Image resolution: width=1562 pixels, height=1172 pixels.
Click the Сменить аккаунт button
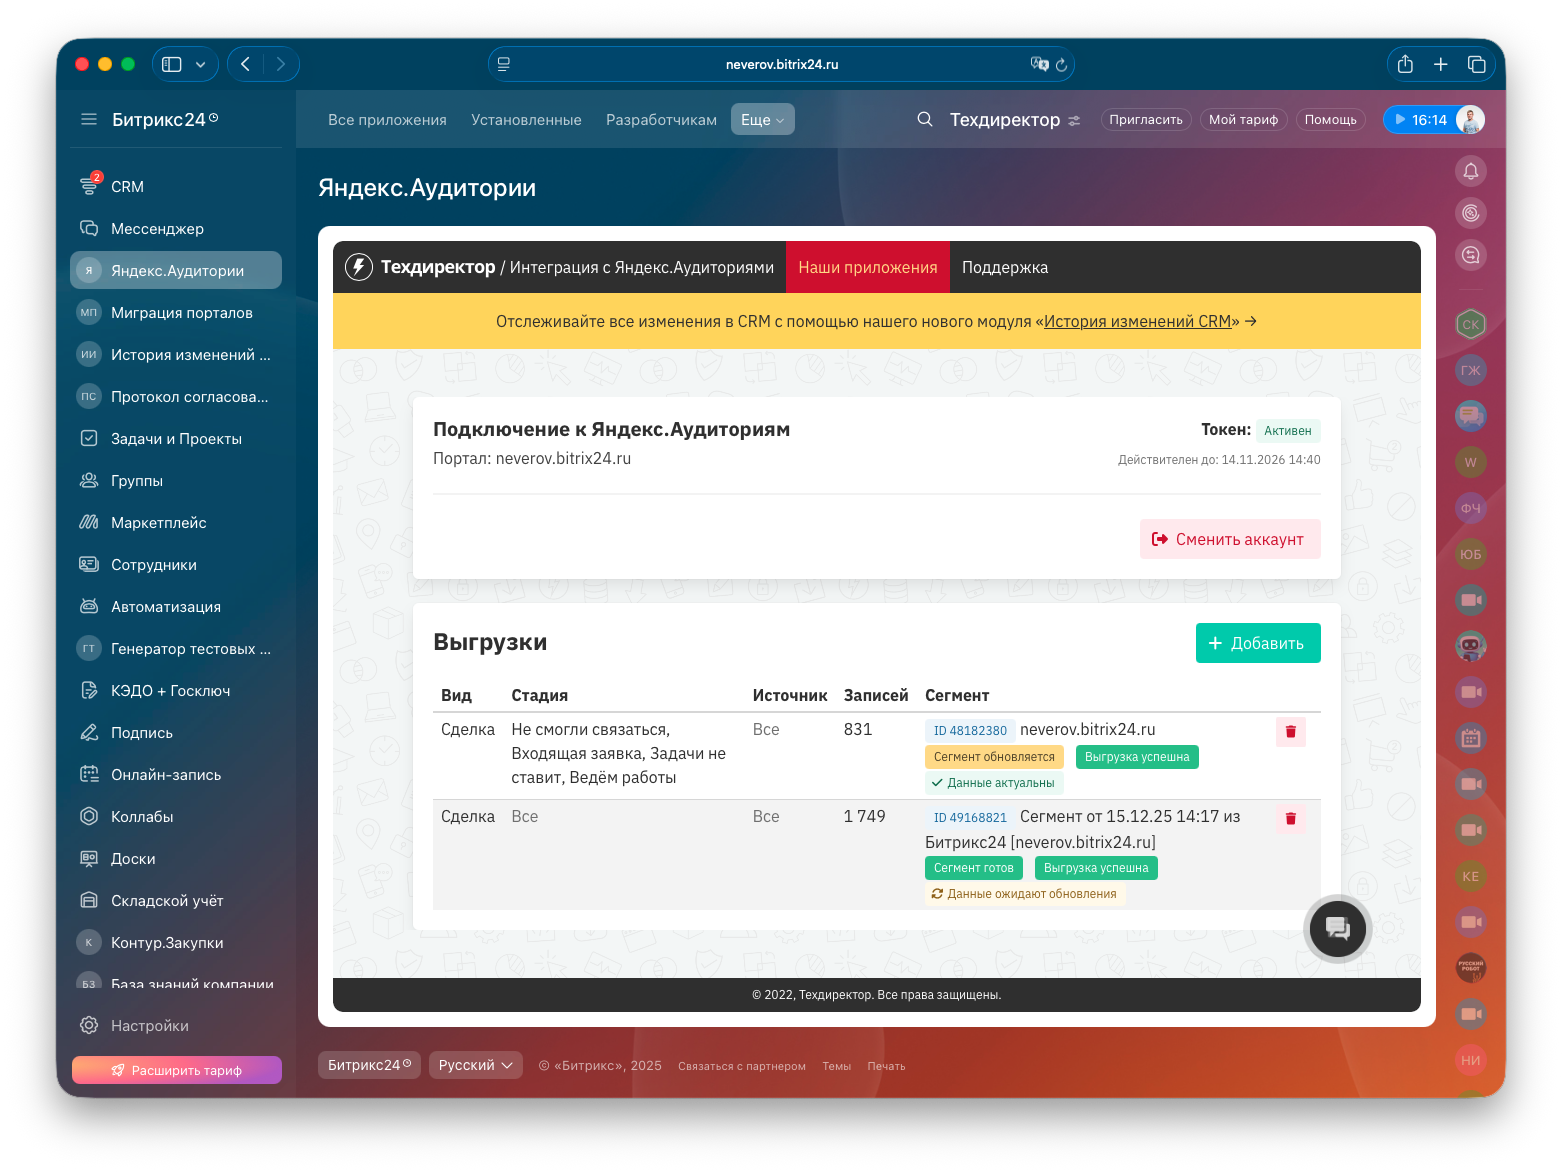pos(1230,539)
